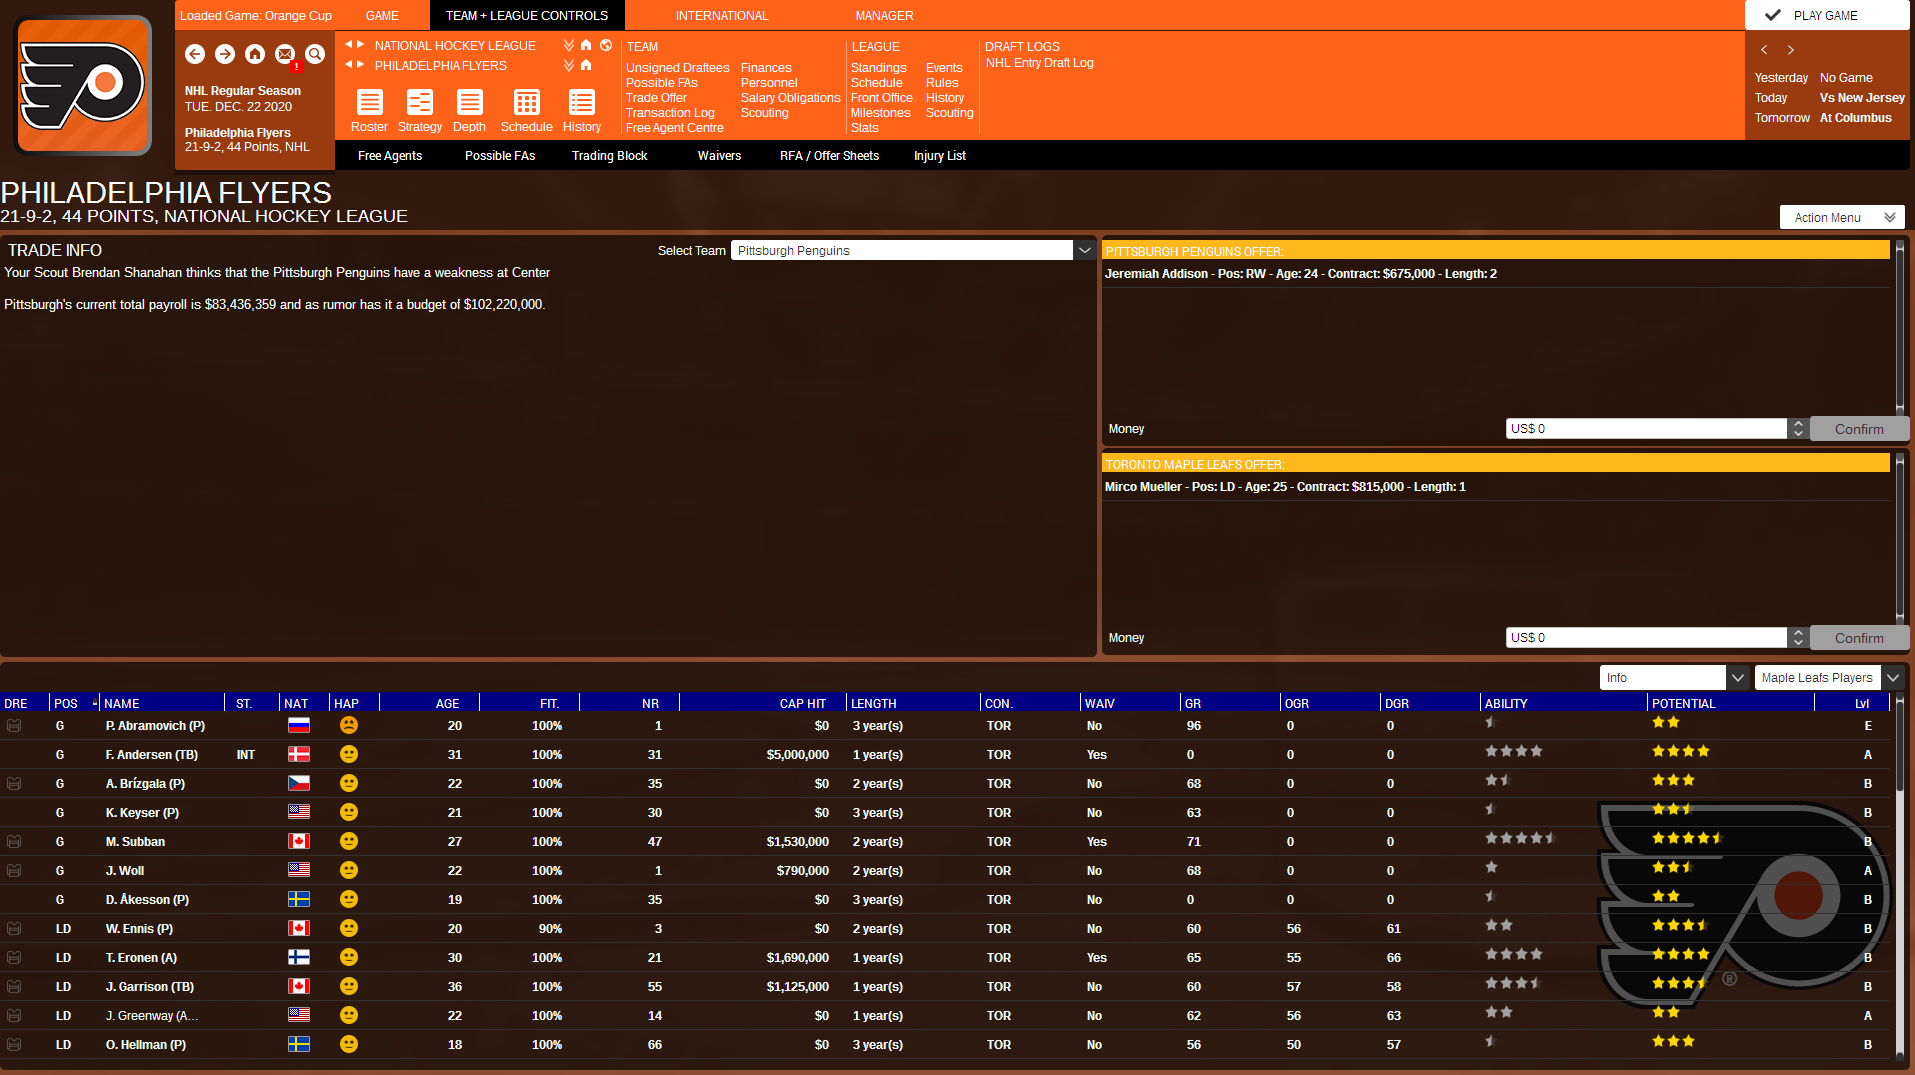Open the GAME menu tab

tap(382, 15)
